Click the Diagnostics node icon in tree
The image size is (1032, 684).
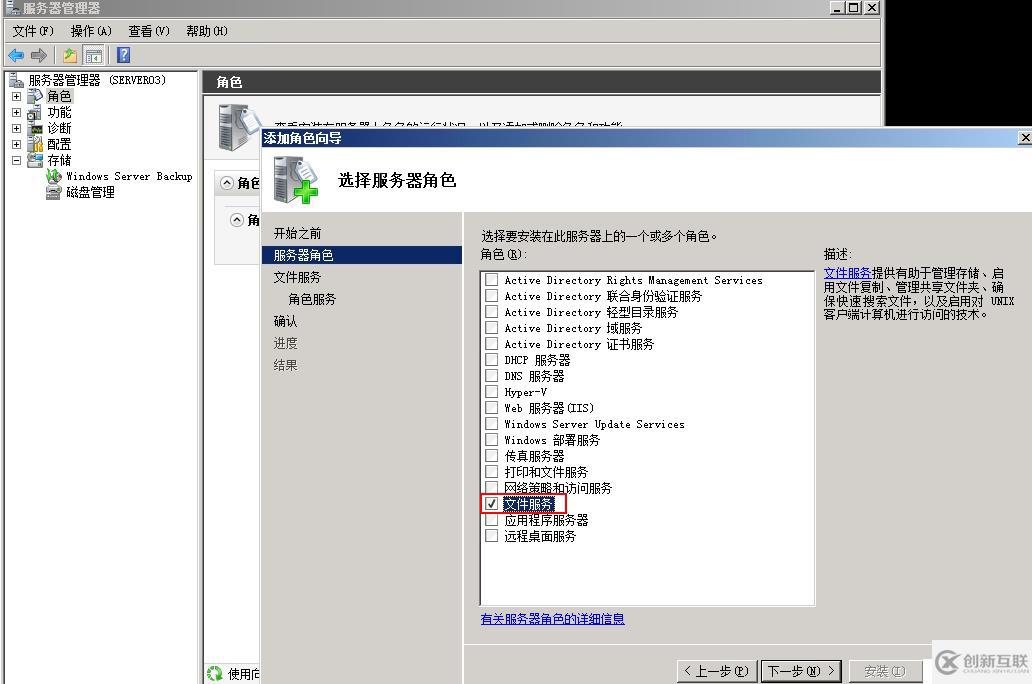[x=35, y=128]
